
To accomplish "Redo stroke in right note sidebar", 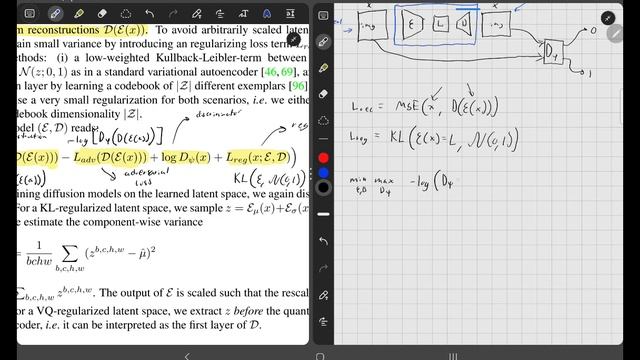I will 323,268.
